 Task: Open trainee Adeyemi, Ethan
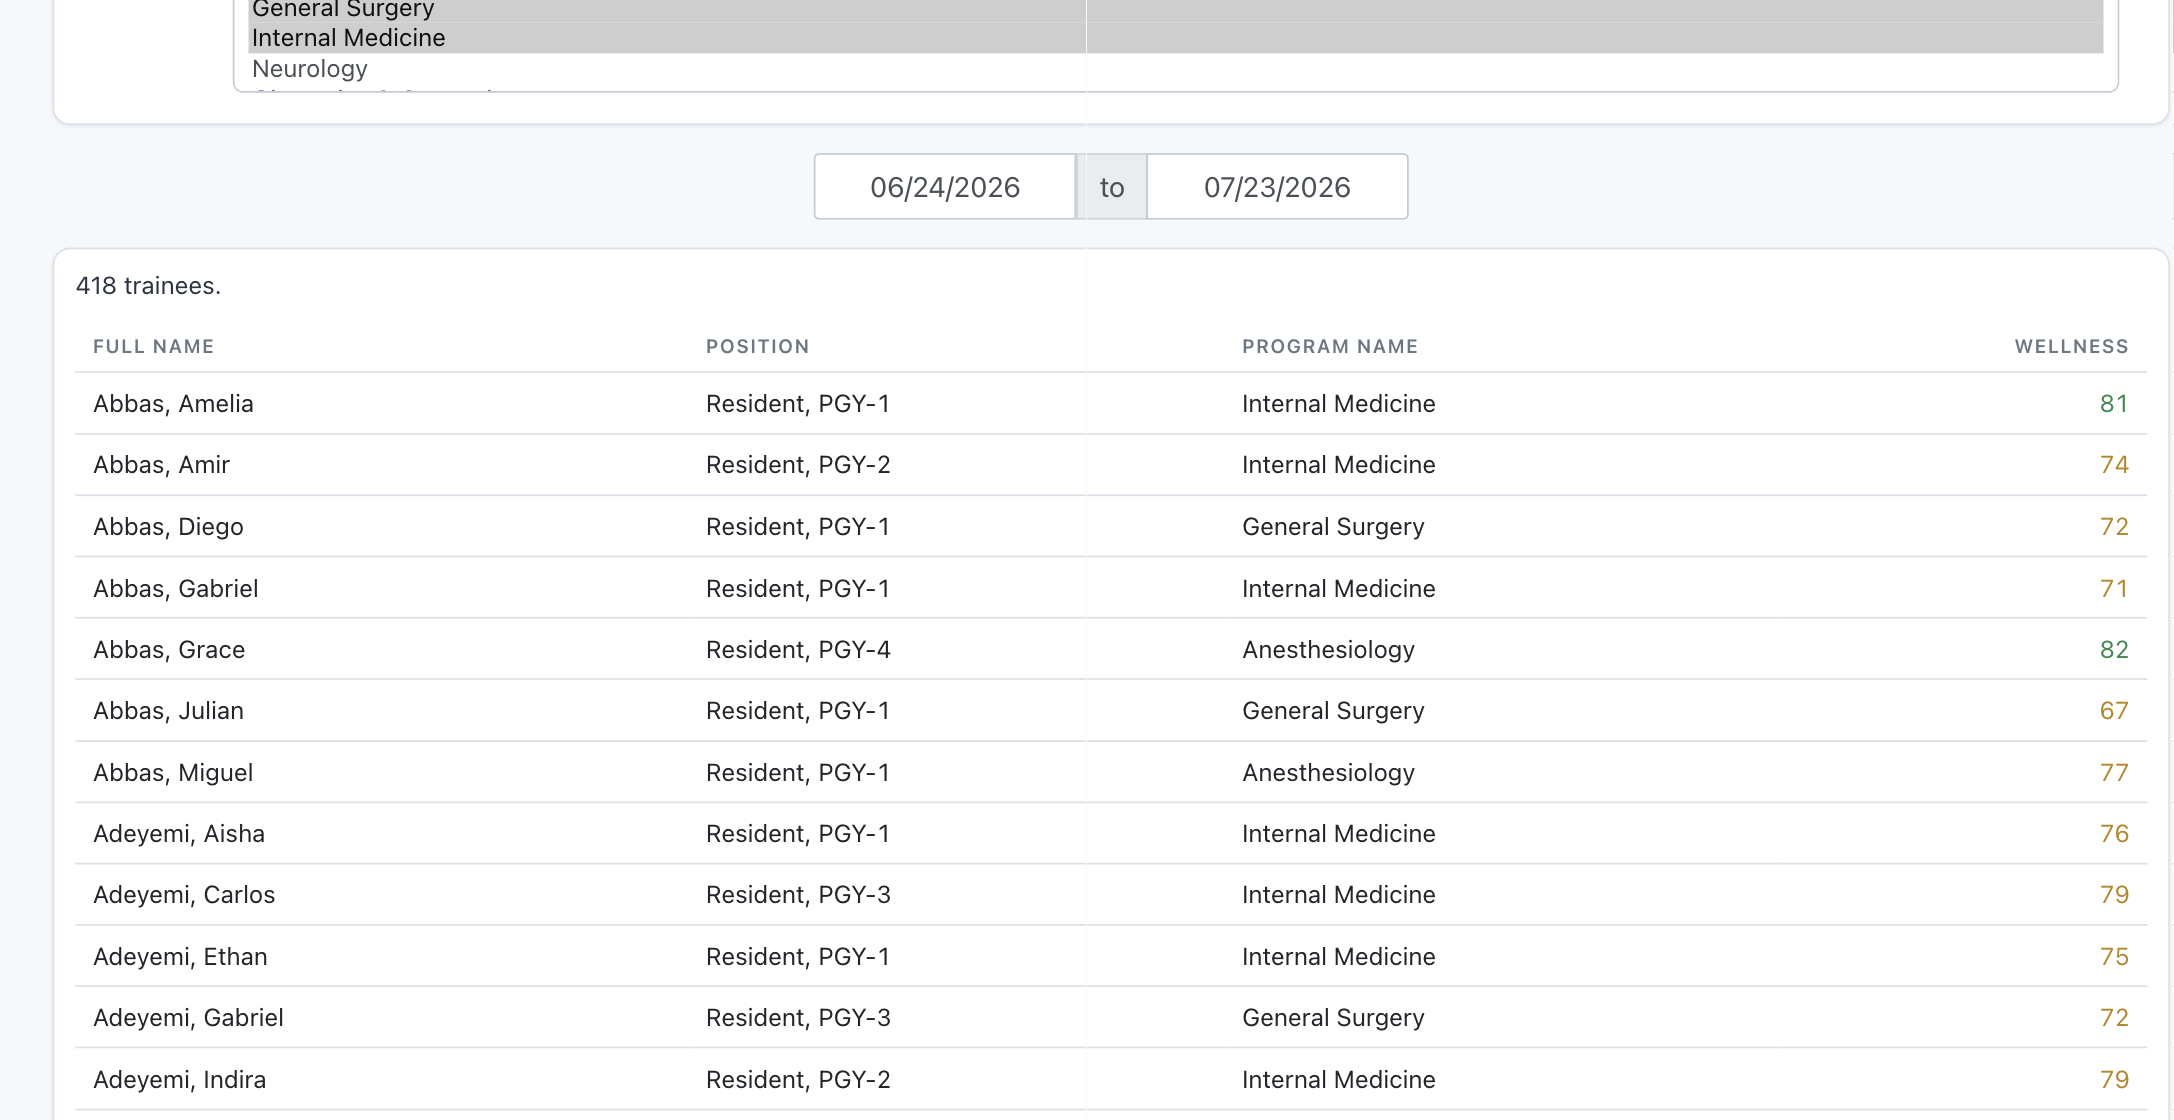click(180, 957)
